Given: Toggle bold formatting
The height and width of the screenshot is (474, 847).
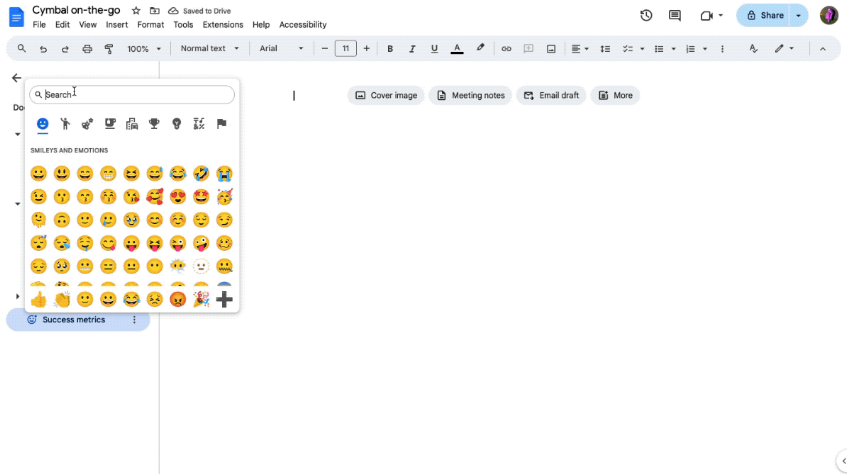Looking at the screenshot, I should (x=389, y=48).
